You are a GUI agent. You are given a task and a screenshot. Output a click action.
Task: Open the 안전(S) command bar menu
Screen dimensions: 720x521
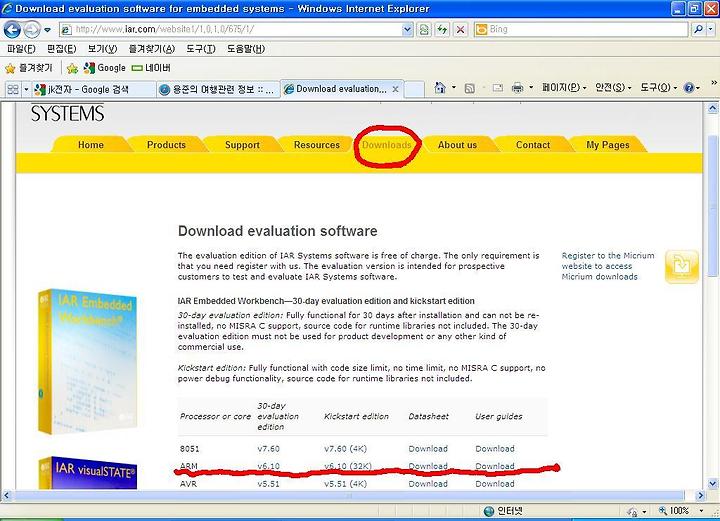613,87
